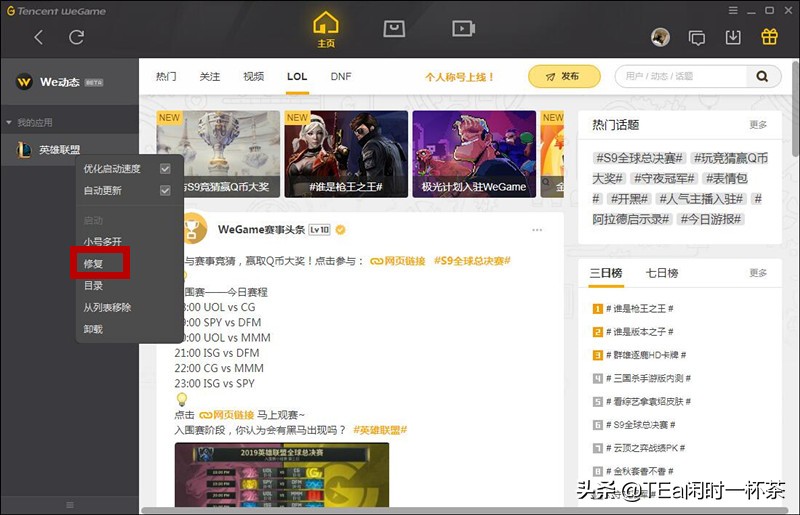Click the search magnifier icon
The height and width of the screenshot is (515, 800).
(762, 76)
